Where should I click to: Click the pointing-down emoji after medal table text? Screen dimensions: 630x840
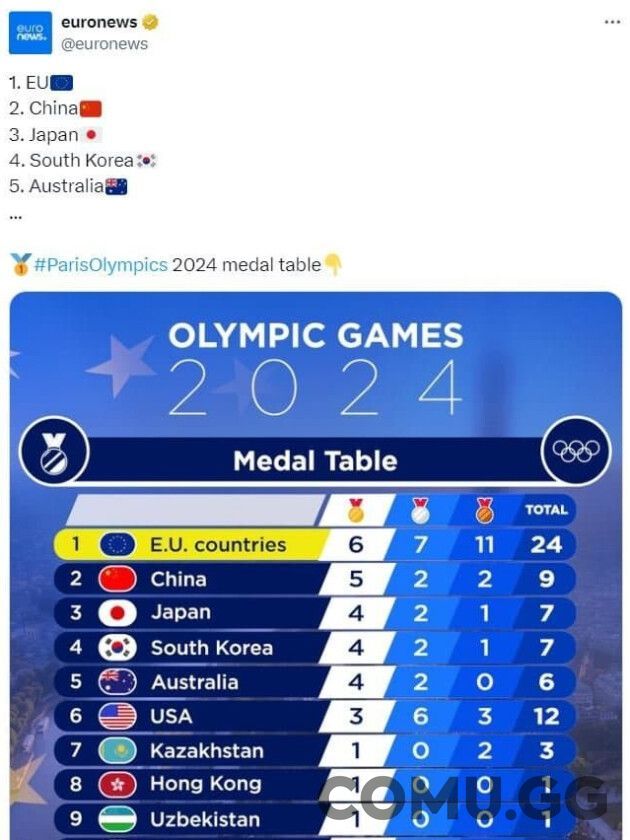click(333, 265)
